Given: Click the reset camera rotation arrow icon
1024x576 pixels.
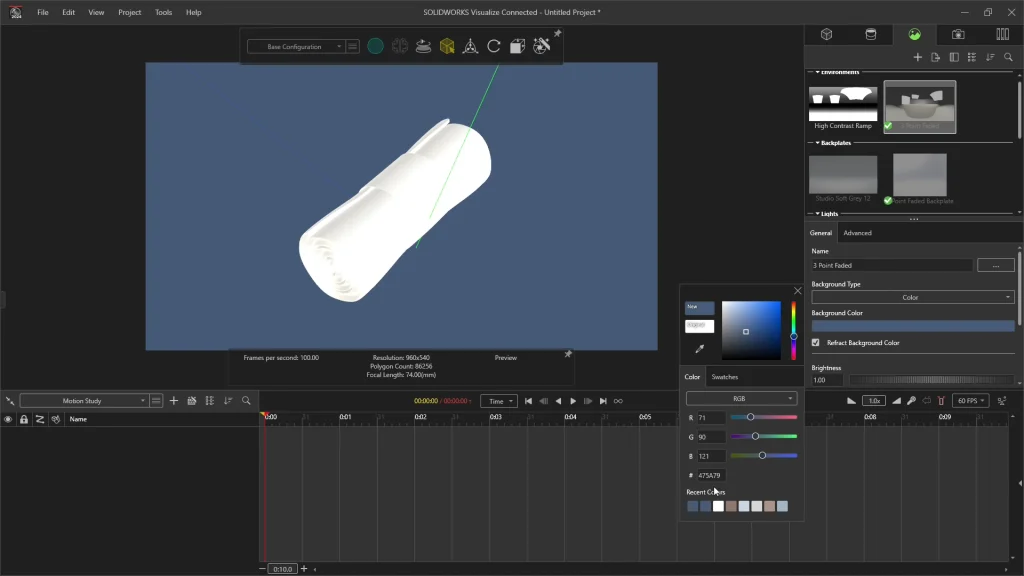Looking at the screenshot, I should point(494,46).
